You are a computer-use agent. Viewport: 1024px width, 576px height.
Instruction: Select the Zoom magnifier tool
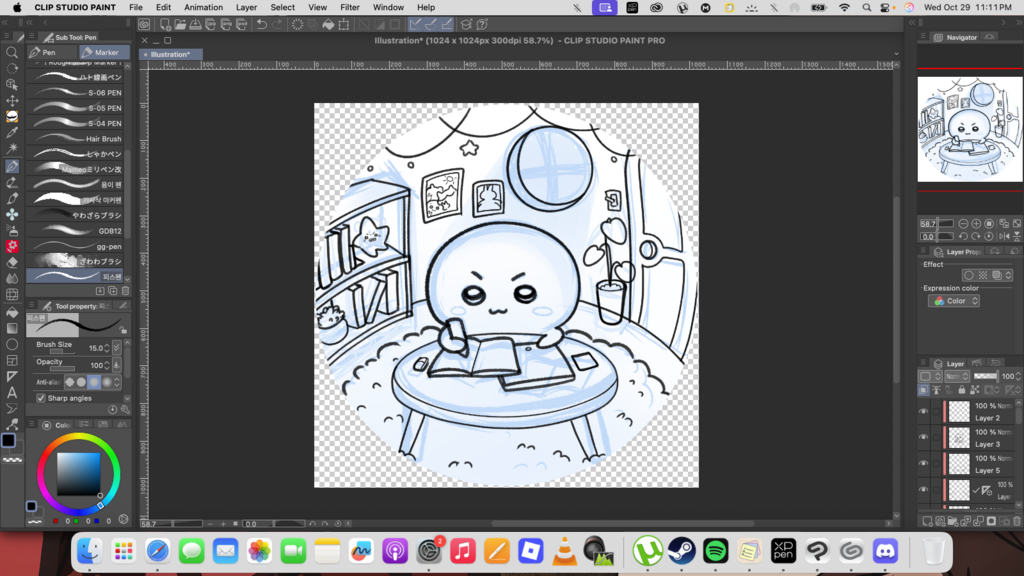[x=12, y=52]
